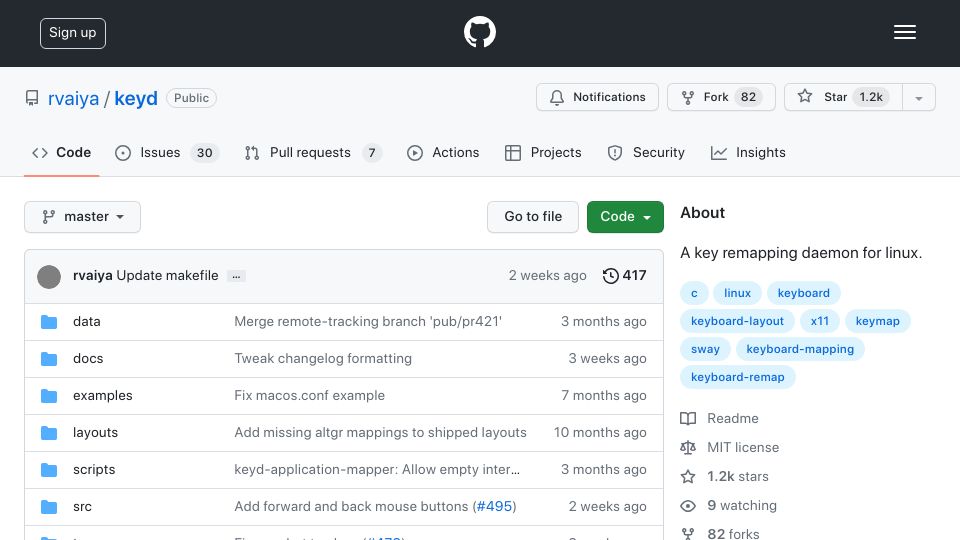Open the Security tab

[x=646, y=152]
